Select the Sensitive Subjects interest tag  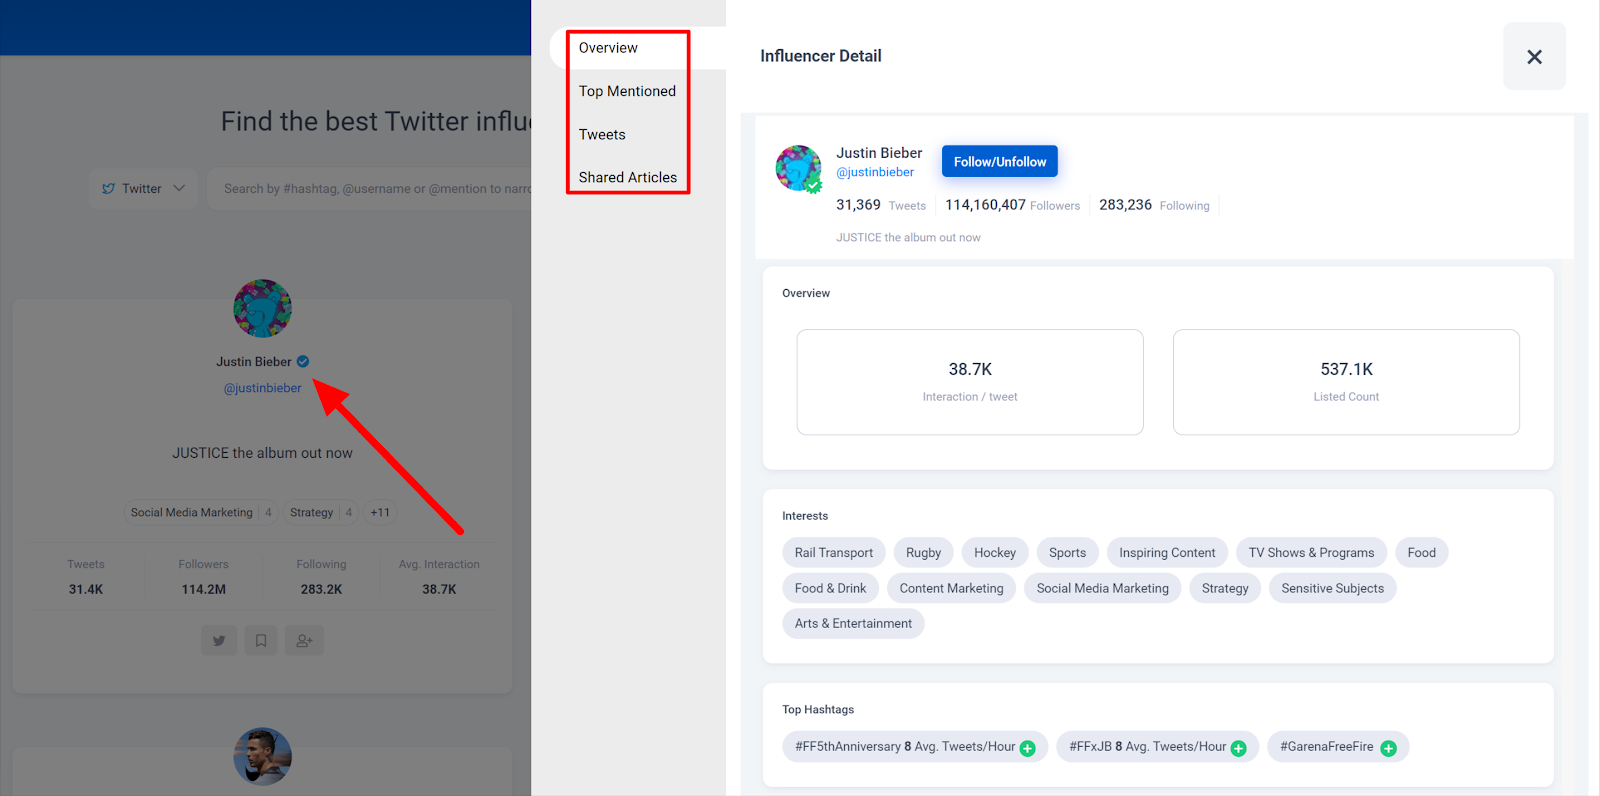coord(1333,588)
